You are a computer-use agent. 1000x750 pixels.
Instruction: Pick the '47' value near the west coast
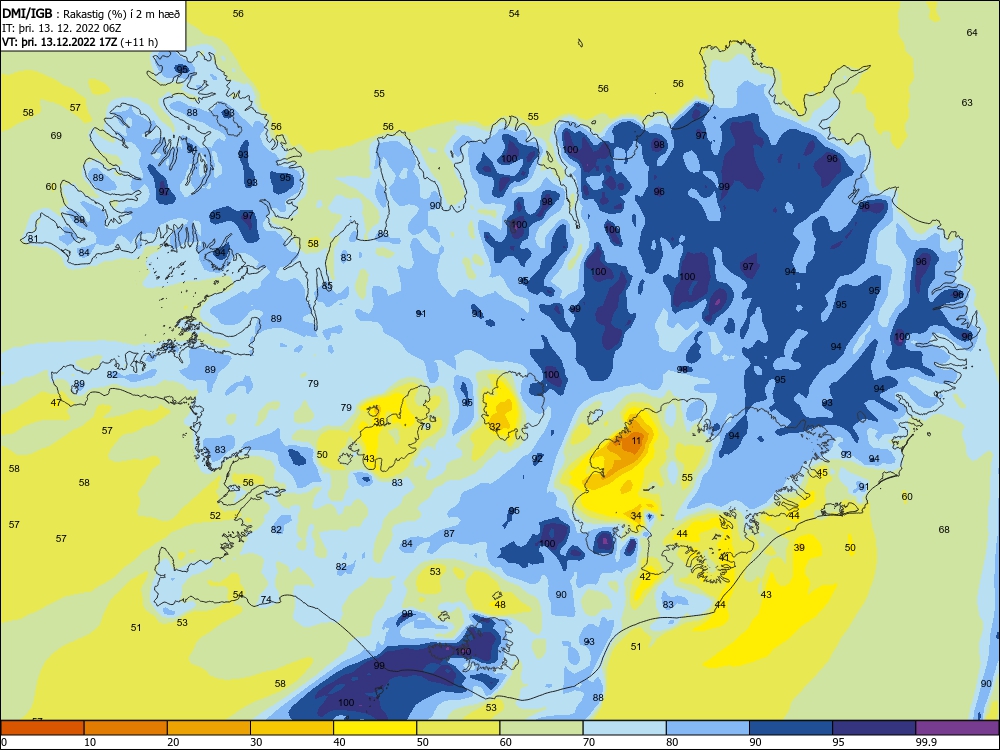(56, 402)
